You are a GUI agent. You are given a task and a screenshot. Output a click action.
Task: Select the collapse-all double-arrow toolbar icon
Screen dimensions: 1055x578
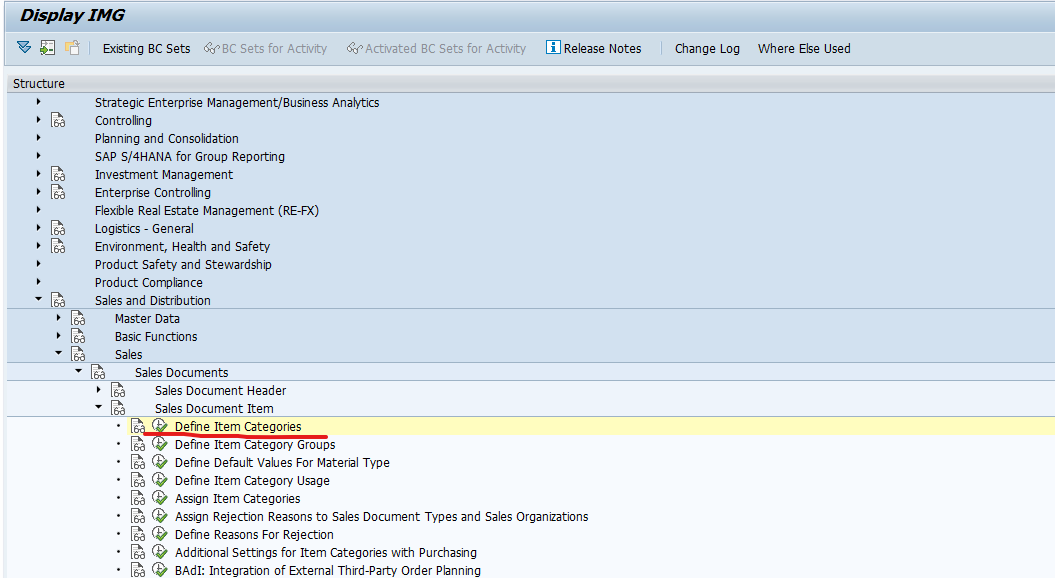(23, 47)
